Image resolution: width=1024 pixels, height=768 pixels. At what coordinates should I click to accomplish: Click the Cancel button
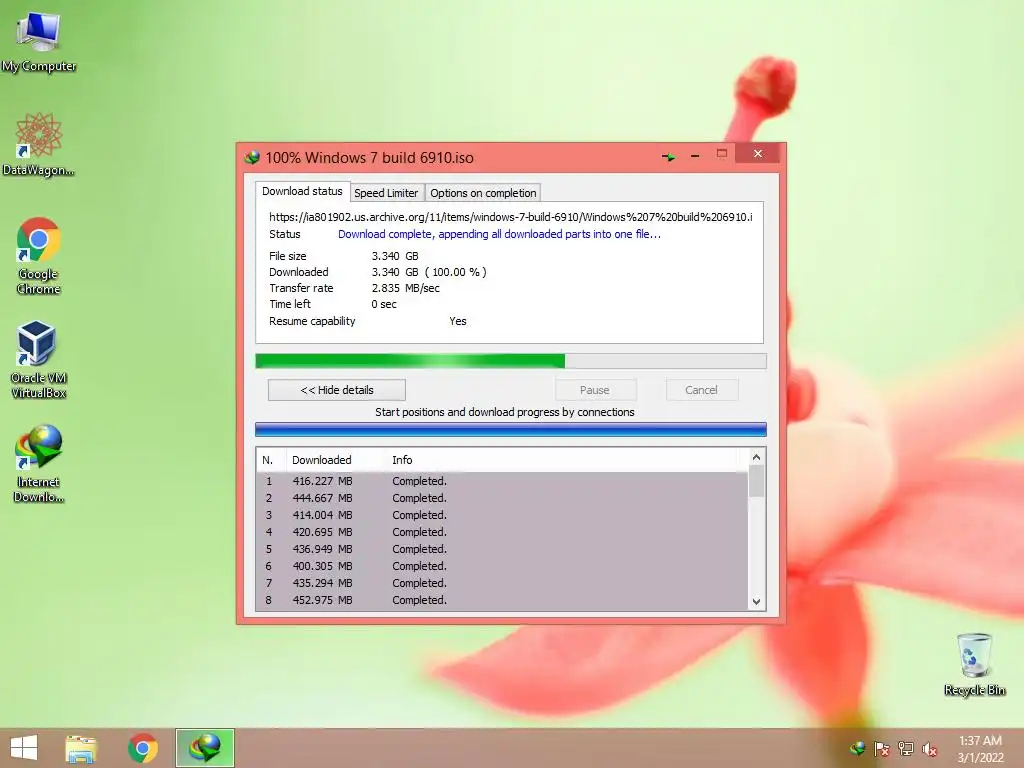pos(702,390)
